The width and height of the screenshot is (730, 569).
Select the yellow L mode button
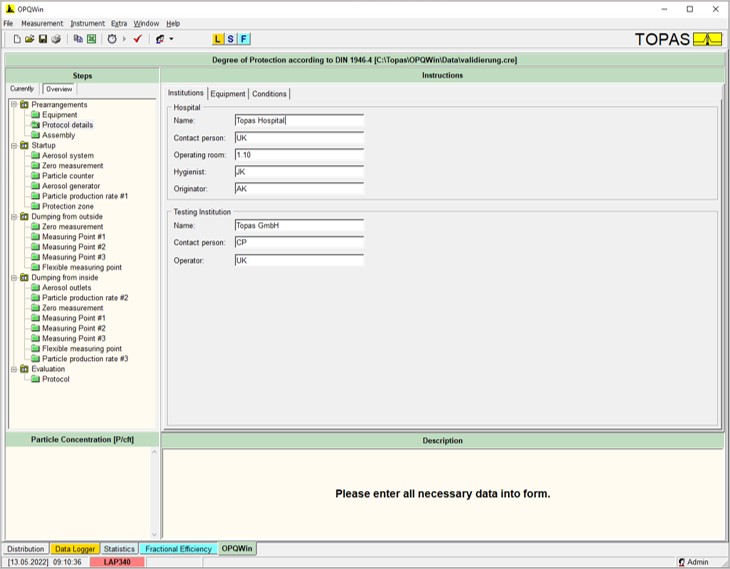217,39
